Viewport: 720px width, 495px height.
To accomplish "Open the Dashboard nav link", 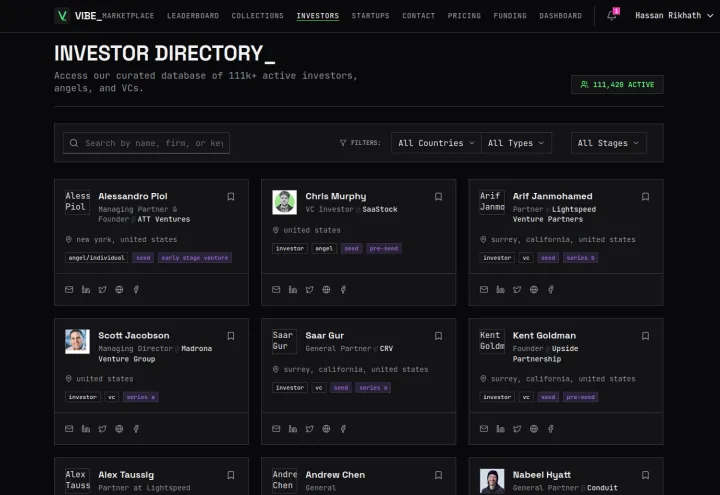I will 560,16.
